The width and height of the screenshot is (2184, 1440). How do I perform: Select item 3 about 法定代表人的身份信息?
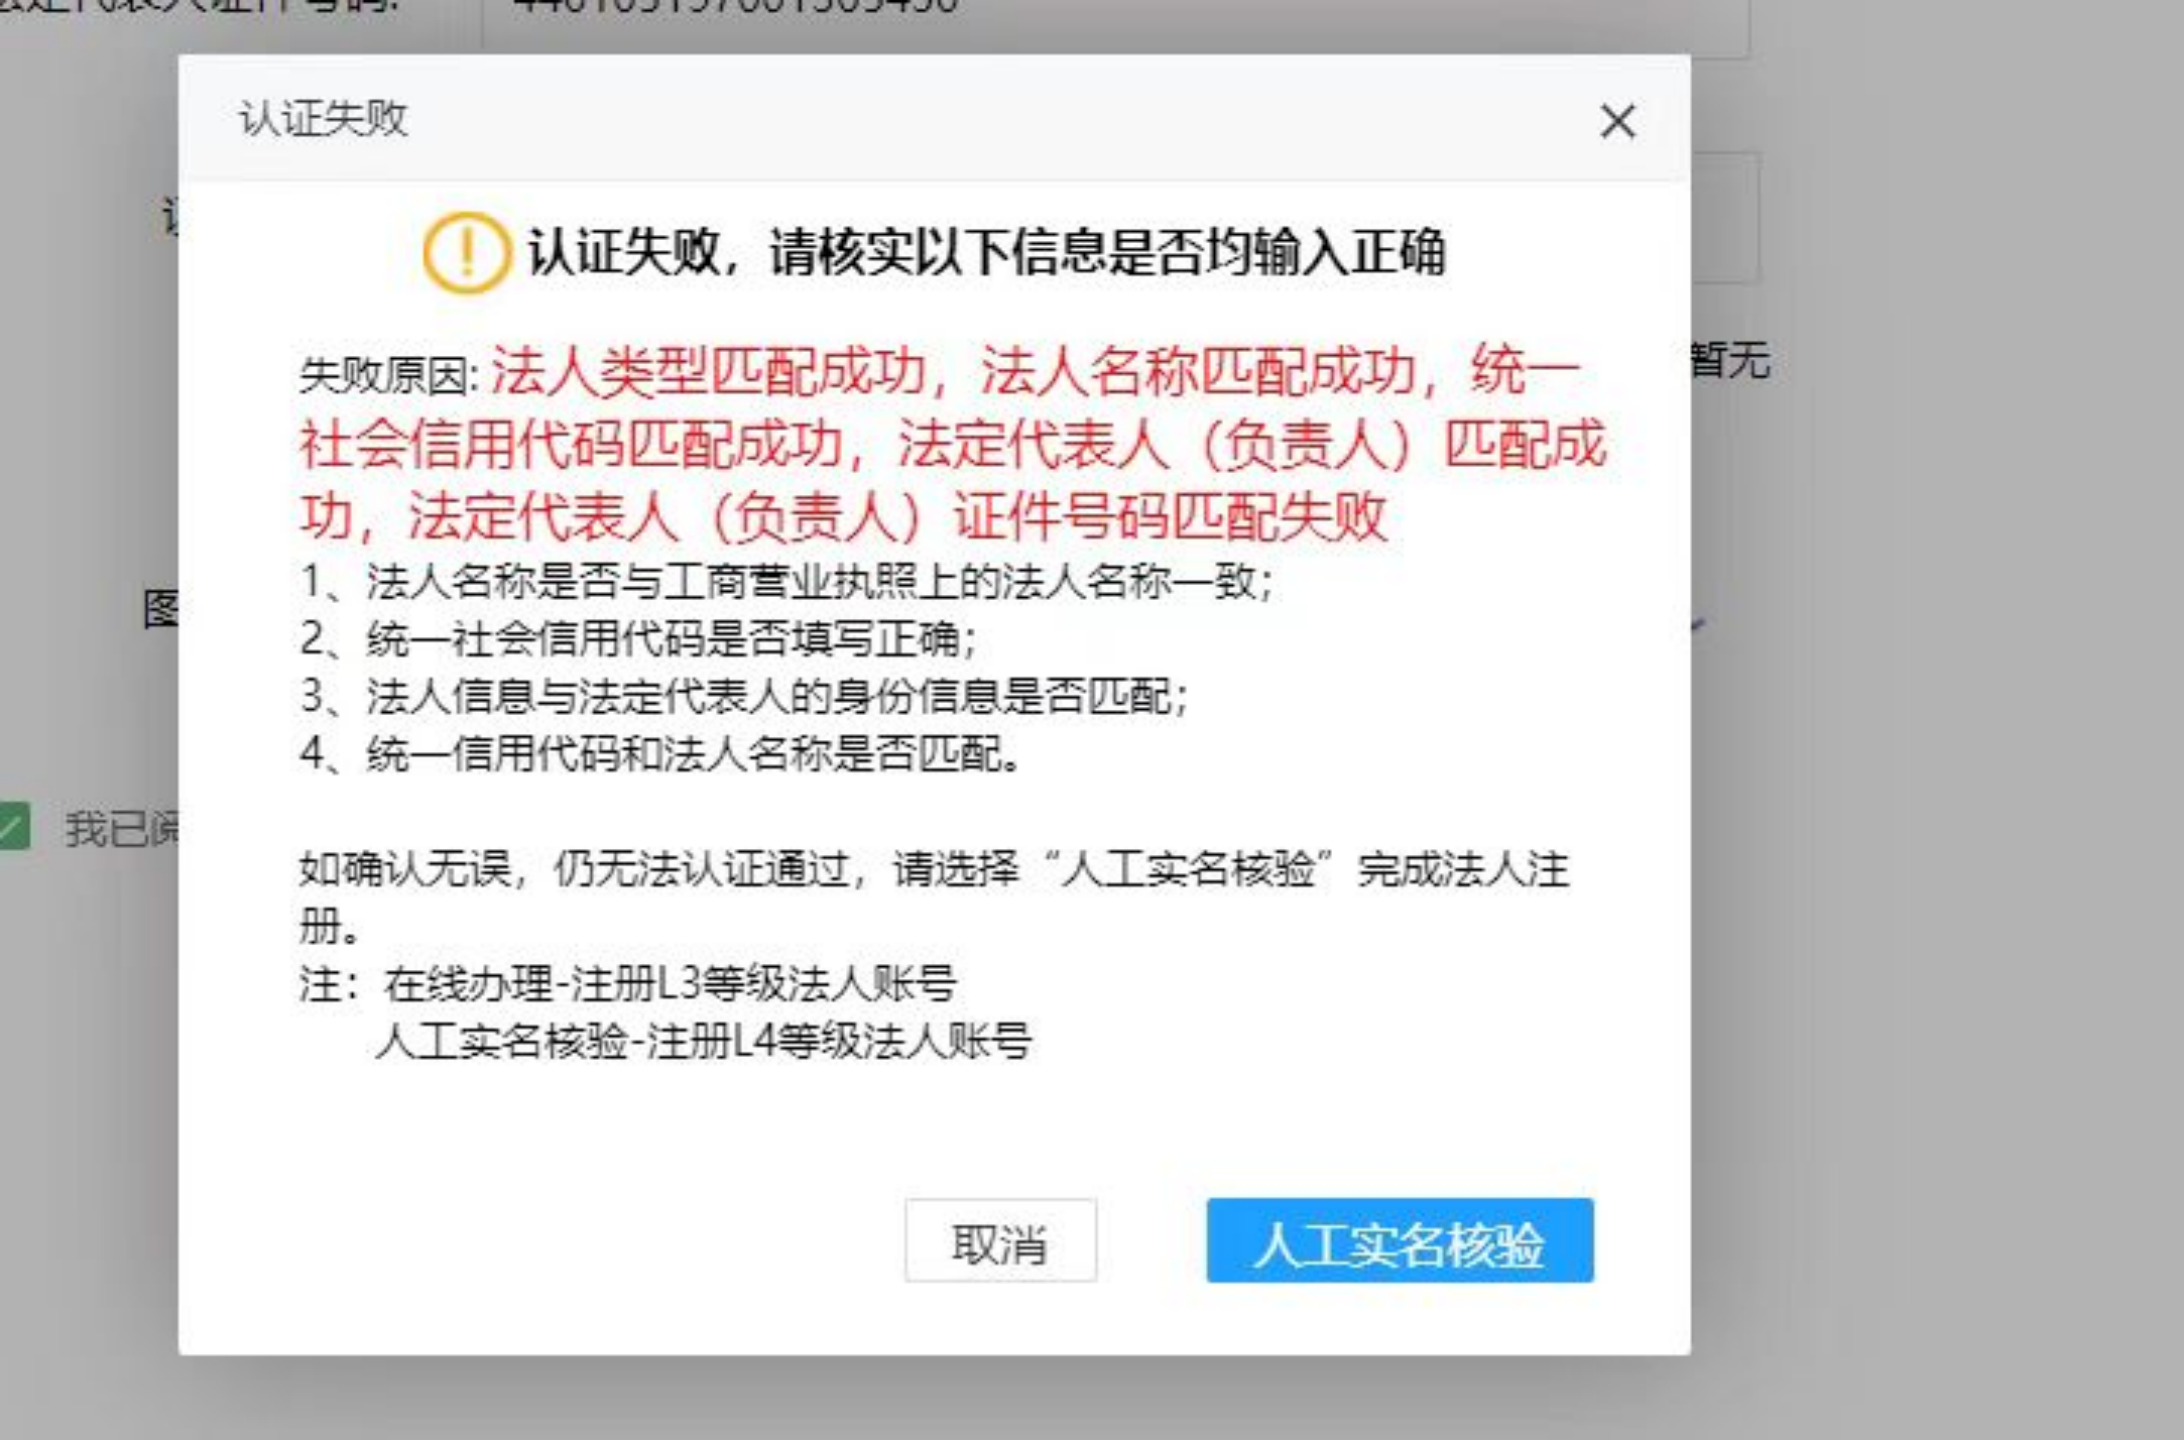click(x=744, y=696)
